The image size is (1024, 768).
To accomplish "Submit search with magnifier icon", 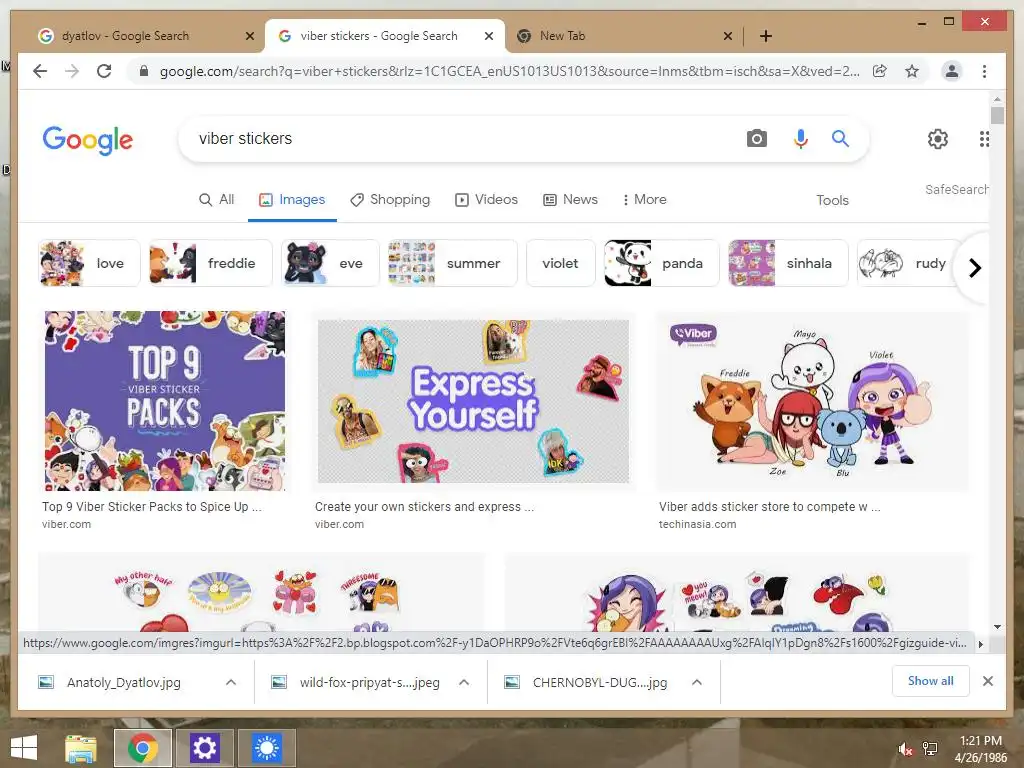I will click(840, 138).
